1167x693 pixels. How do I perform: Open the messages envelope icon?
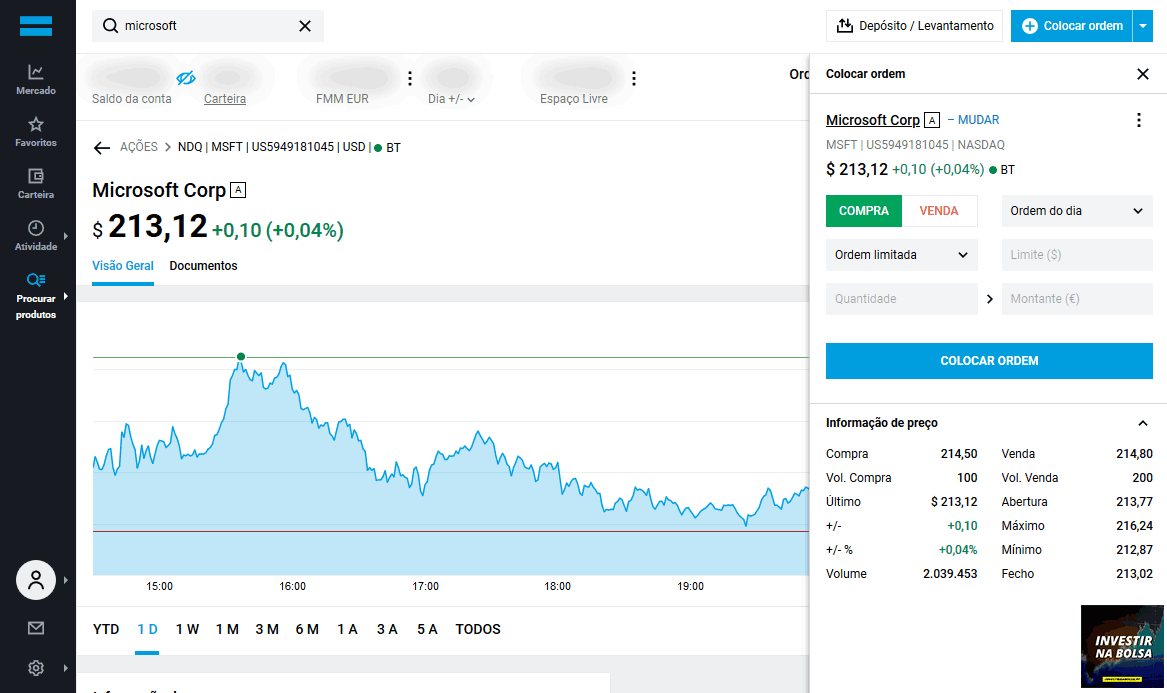coord(36,628)
